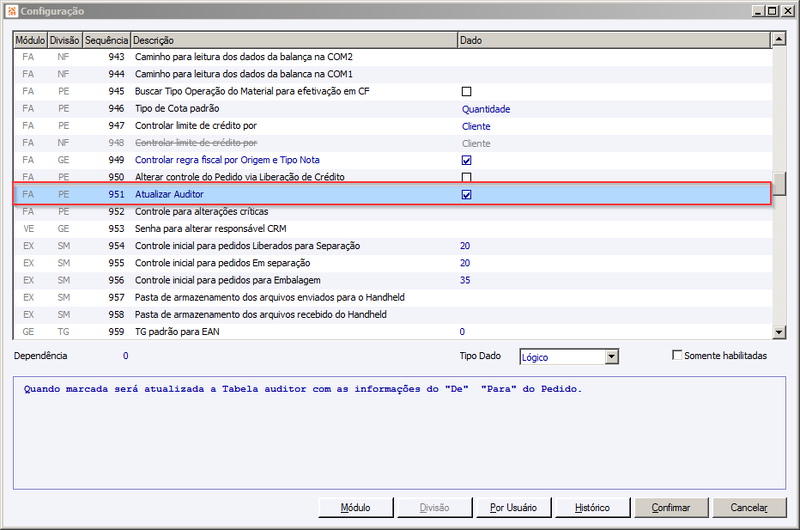Select Controle para alterações críticas row

(x=392, y=212)
